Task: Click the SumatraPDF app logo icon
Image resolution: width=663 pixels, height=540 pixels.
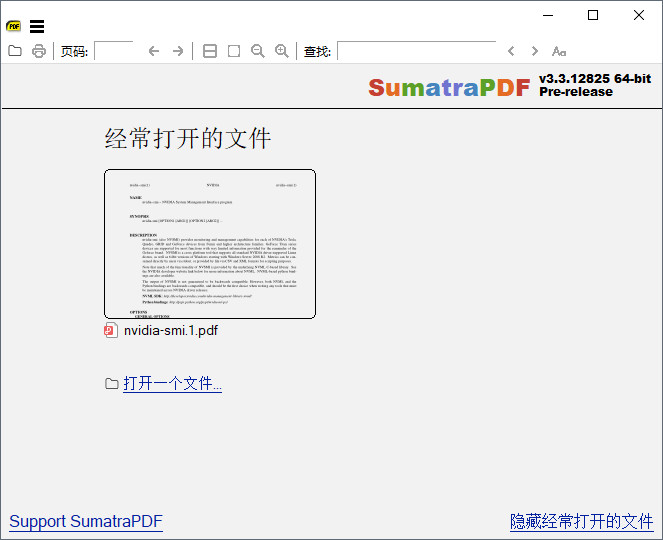Action: (14, 26)
